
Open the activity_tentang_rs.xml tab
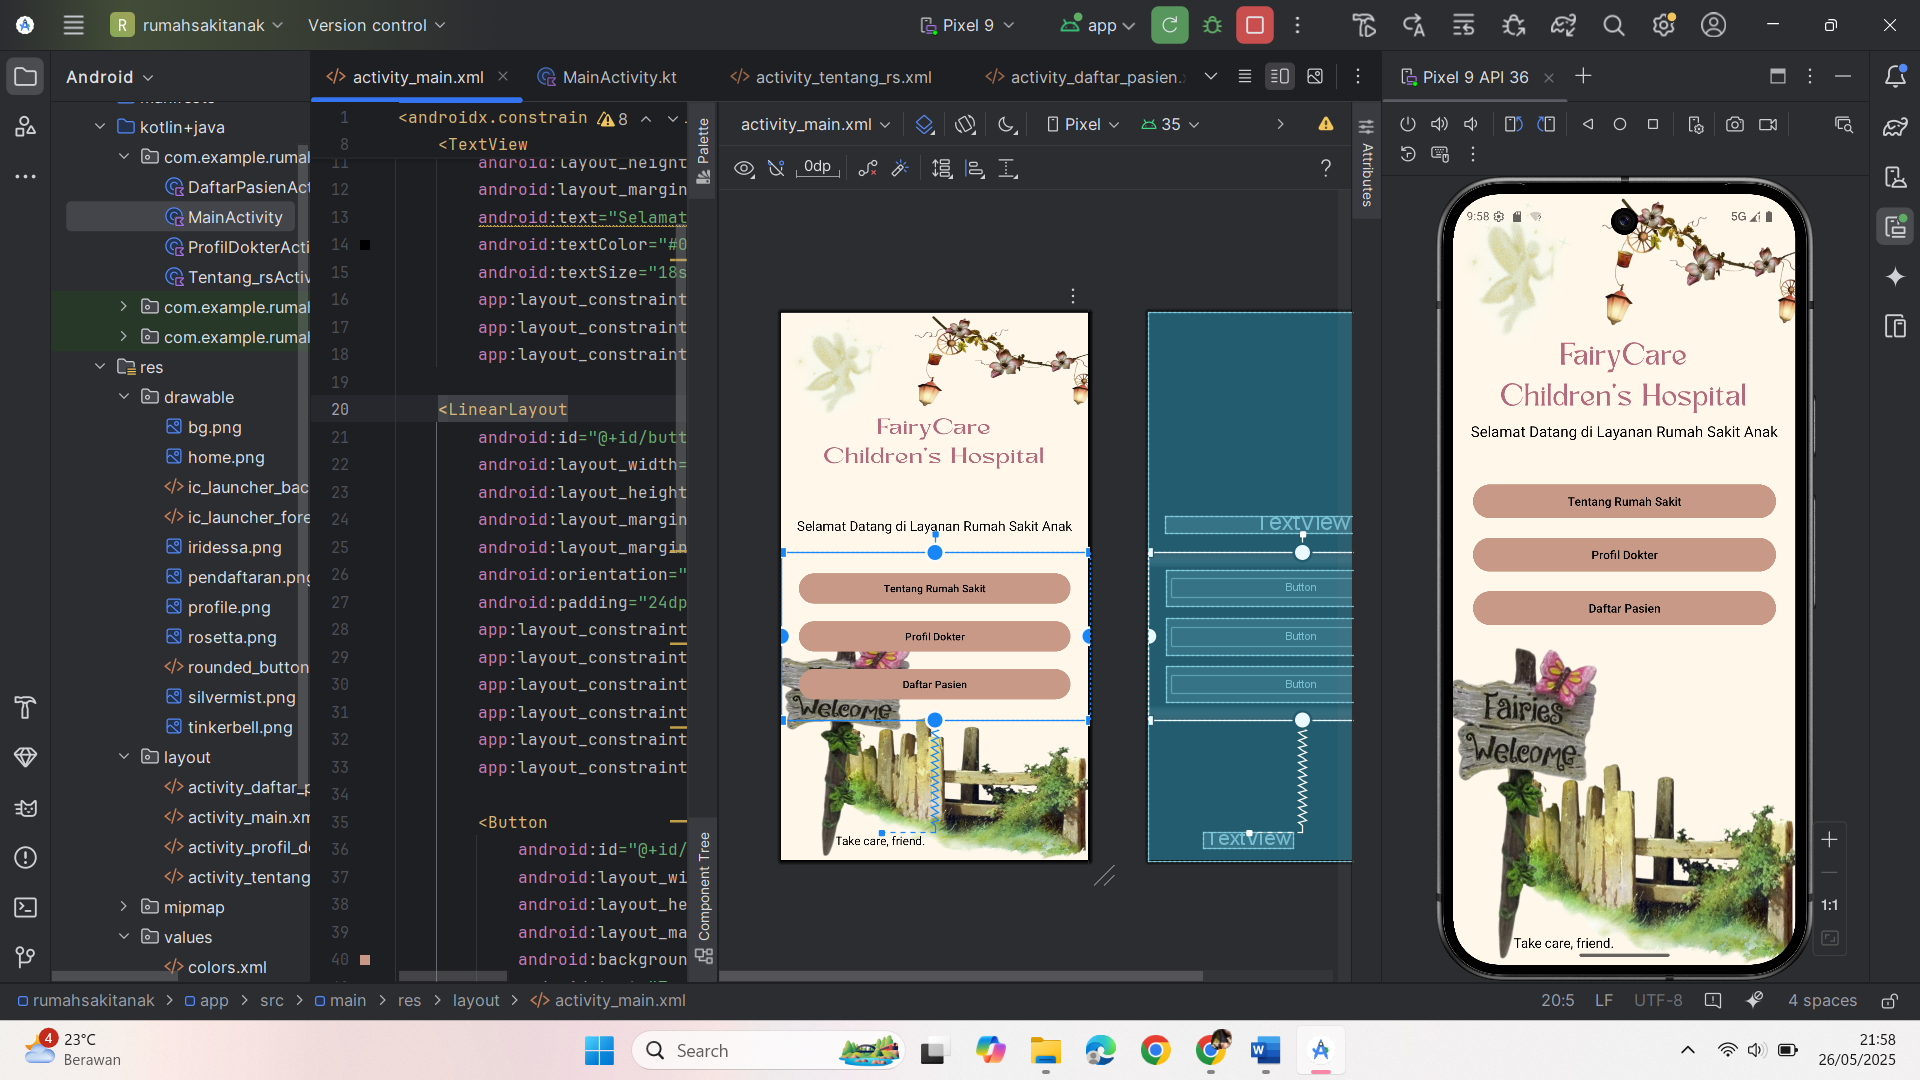point(842,77)
